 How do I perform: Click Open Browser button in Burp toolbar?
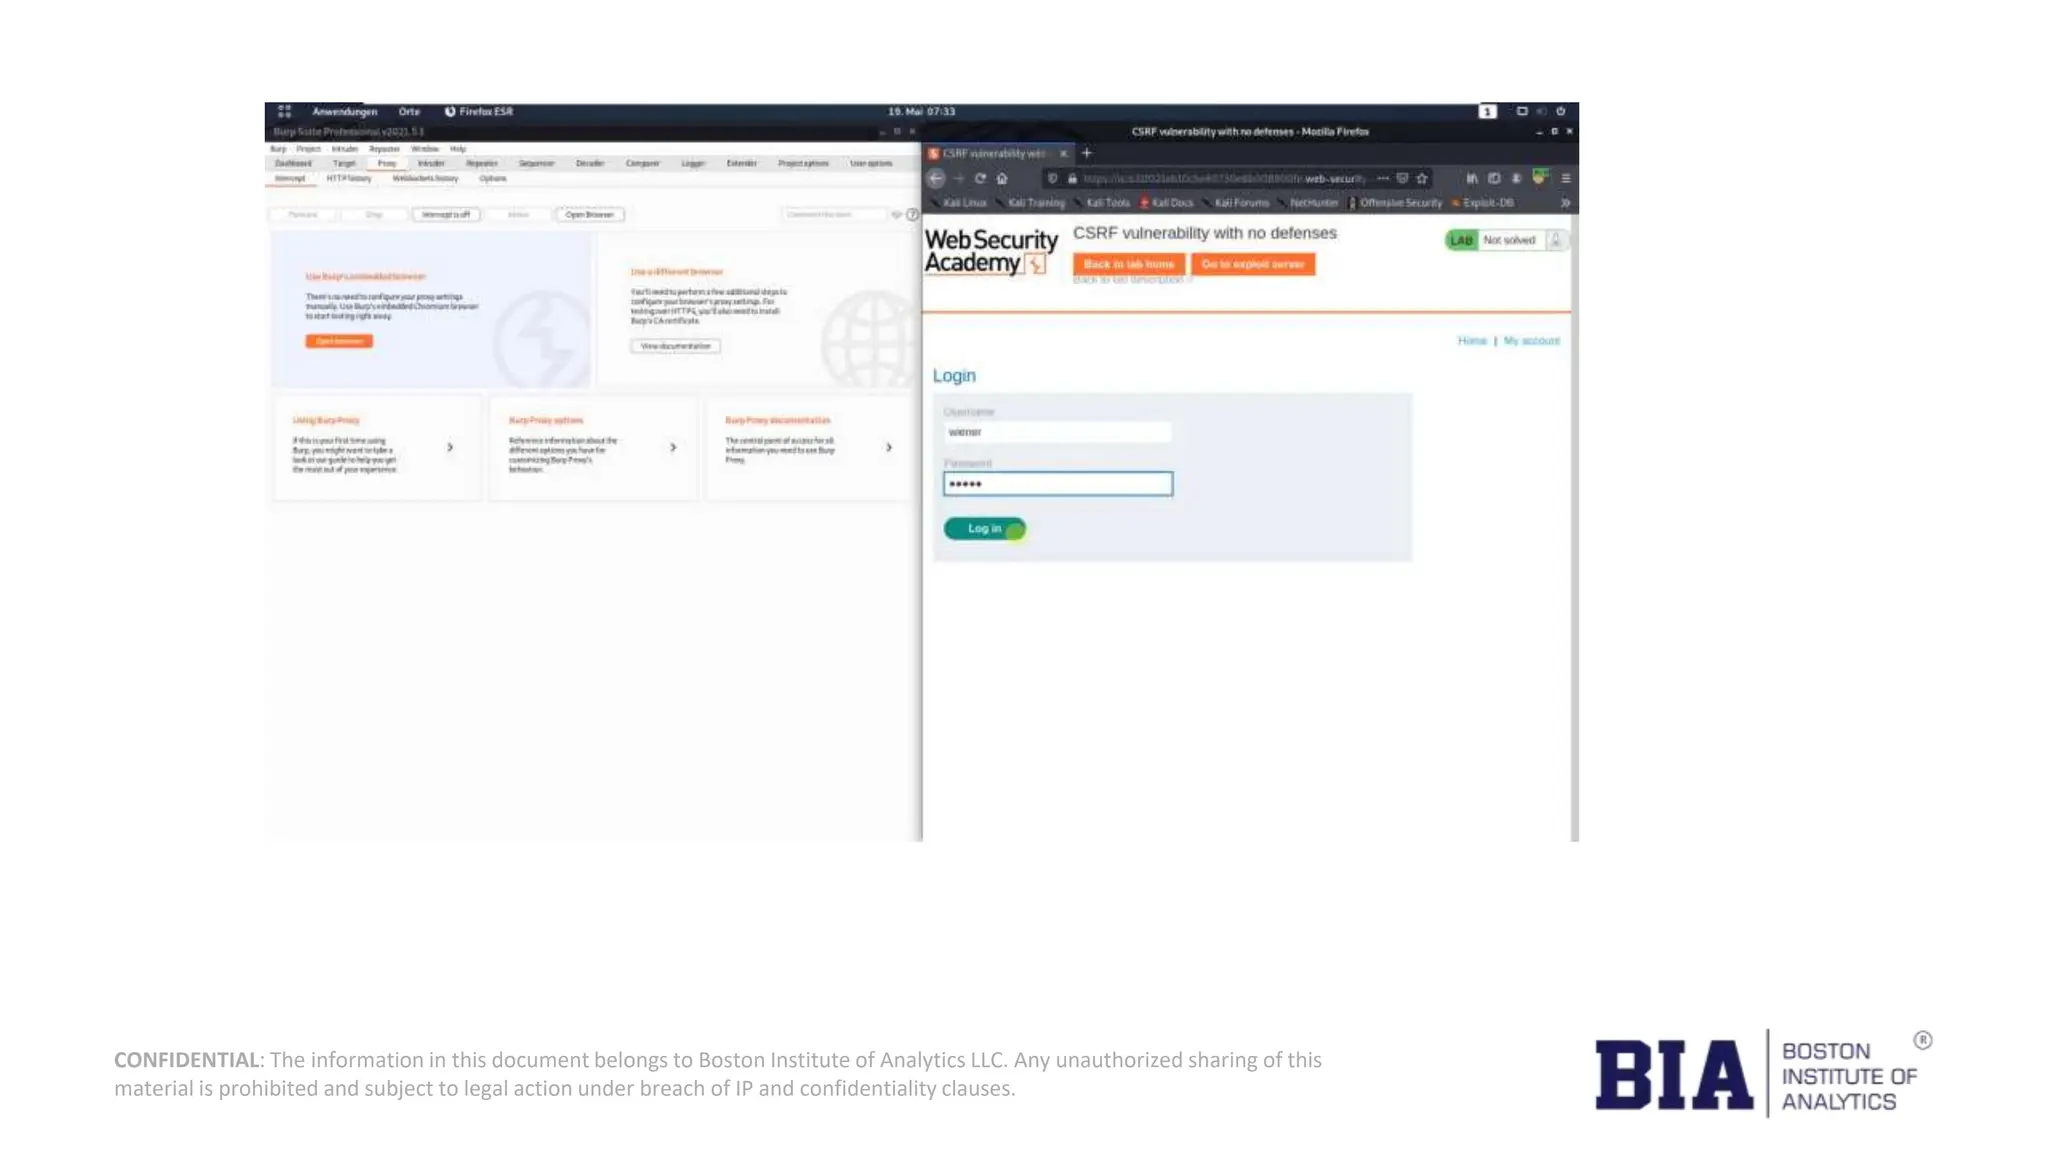pos(589,214)
